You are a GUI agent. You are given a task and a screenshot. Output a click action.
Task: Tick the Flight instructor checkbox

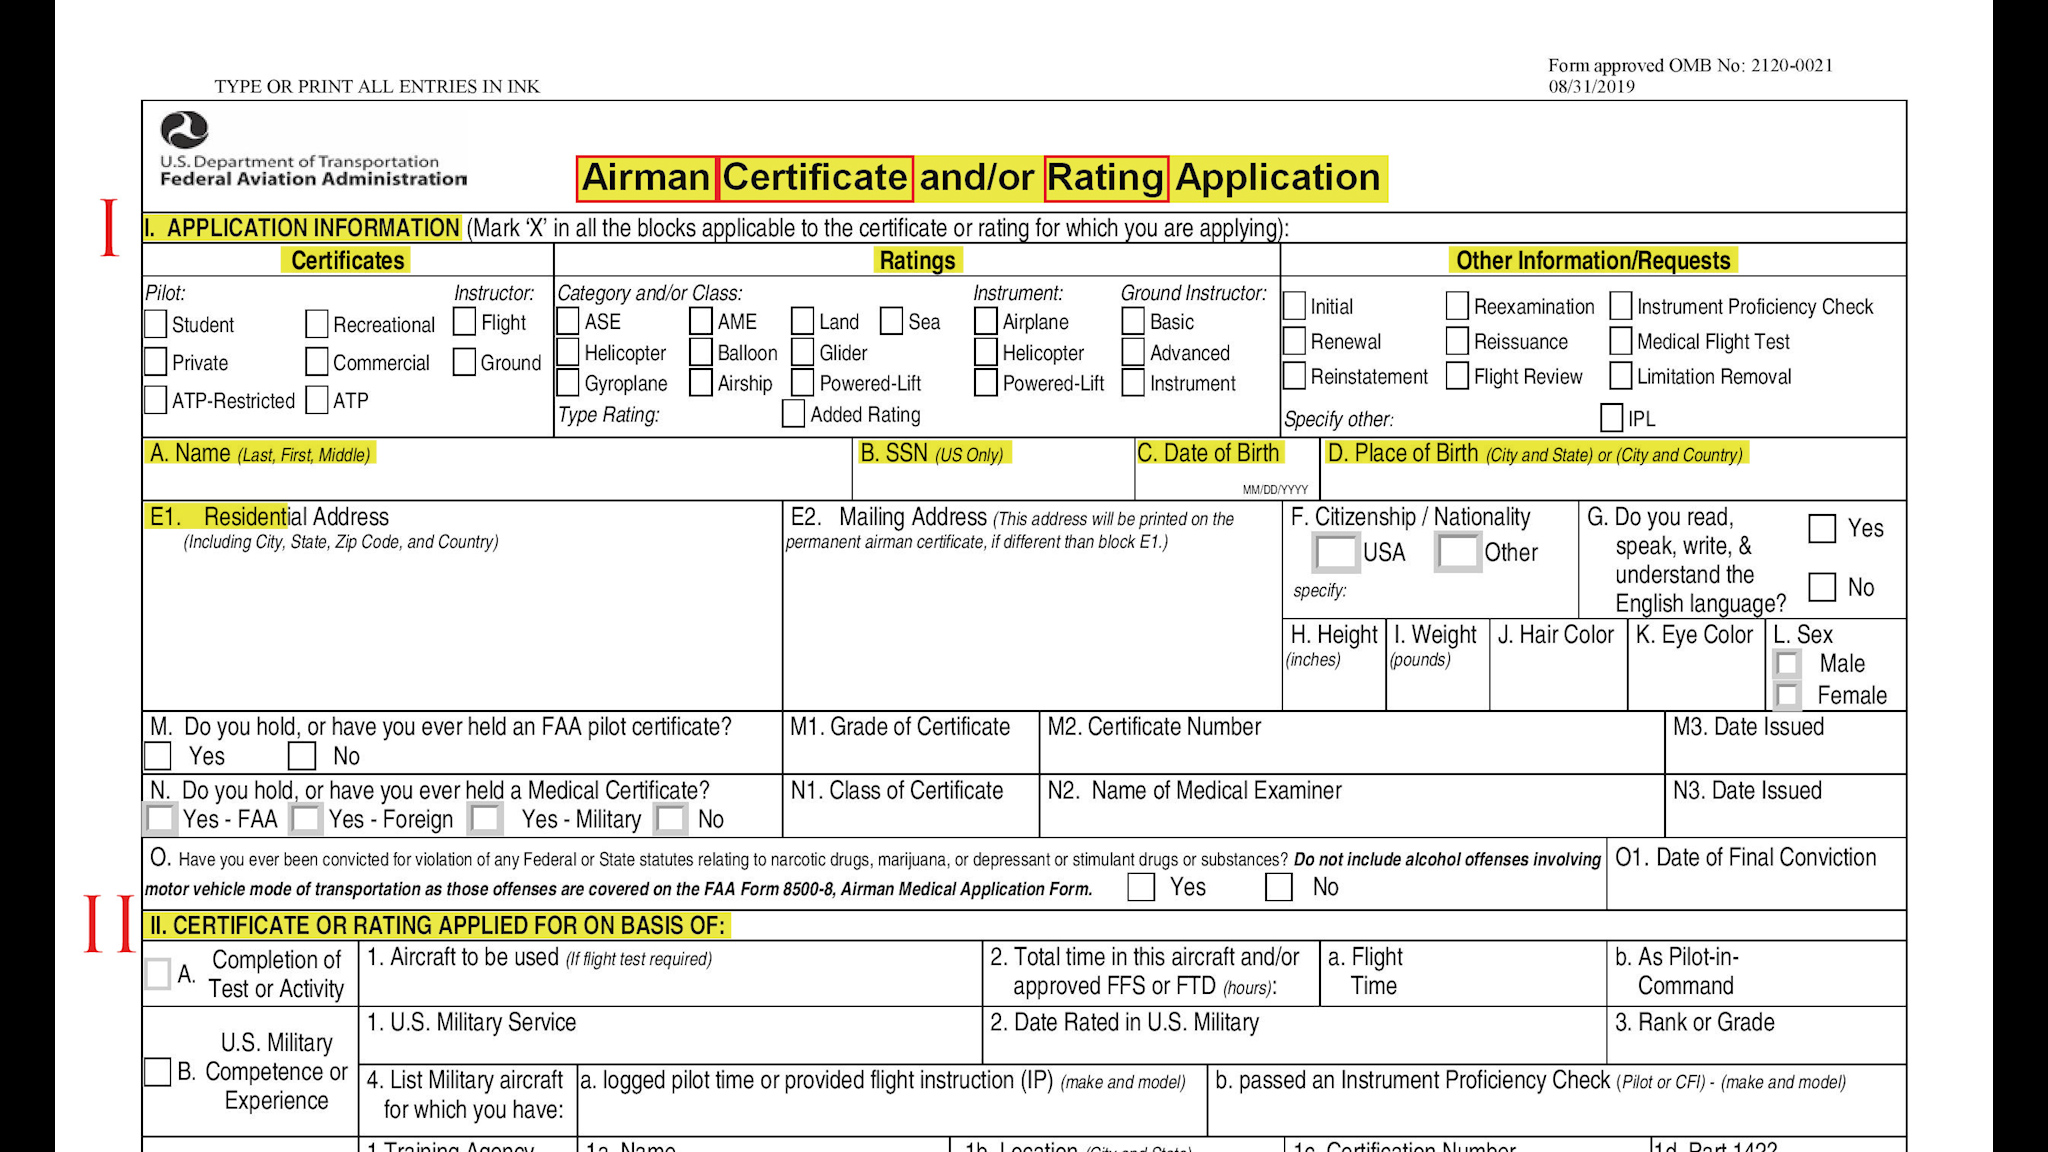tap(464, 322)
